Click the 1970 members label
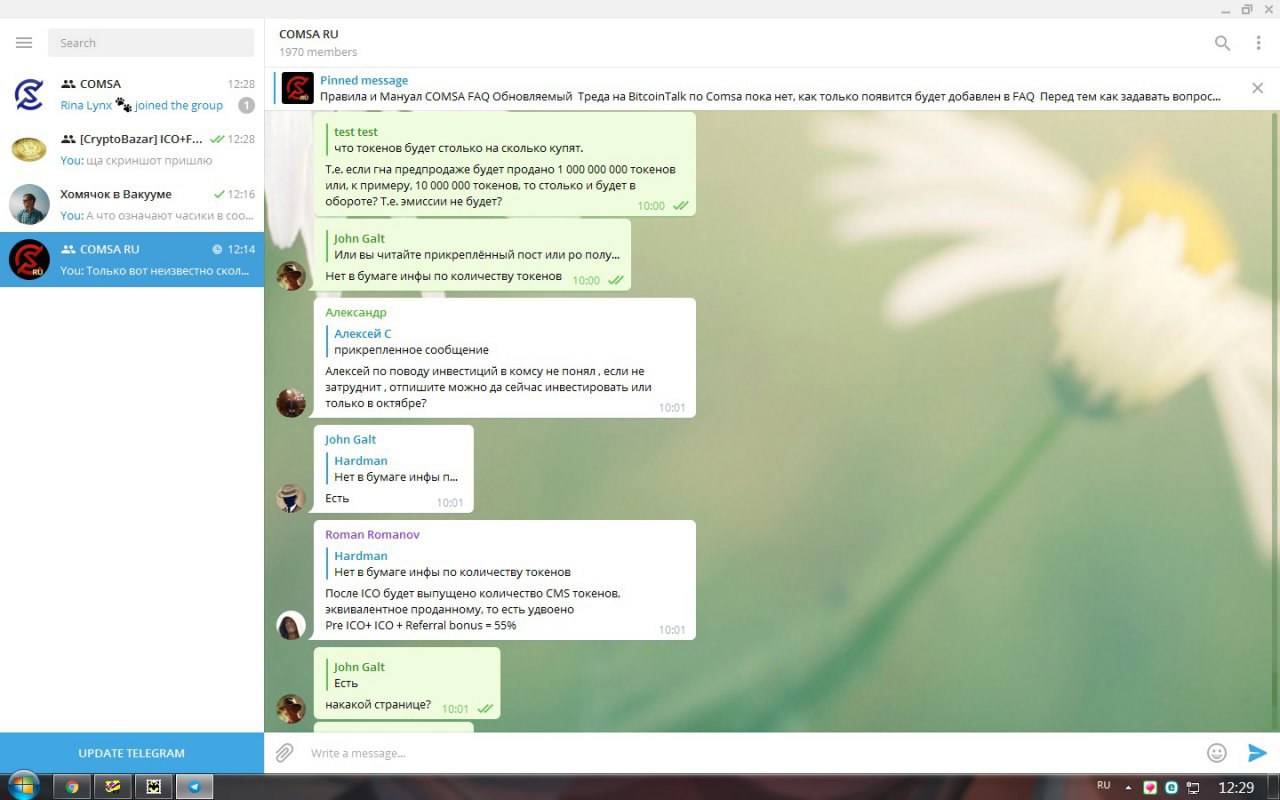The image size is (1280, 800). pyautogui.click(x=318, y=52)
